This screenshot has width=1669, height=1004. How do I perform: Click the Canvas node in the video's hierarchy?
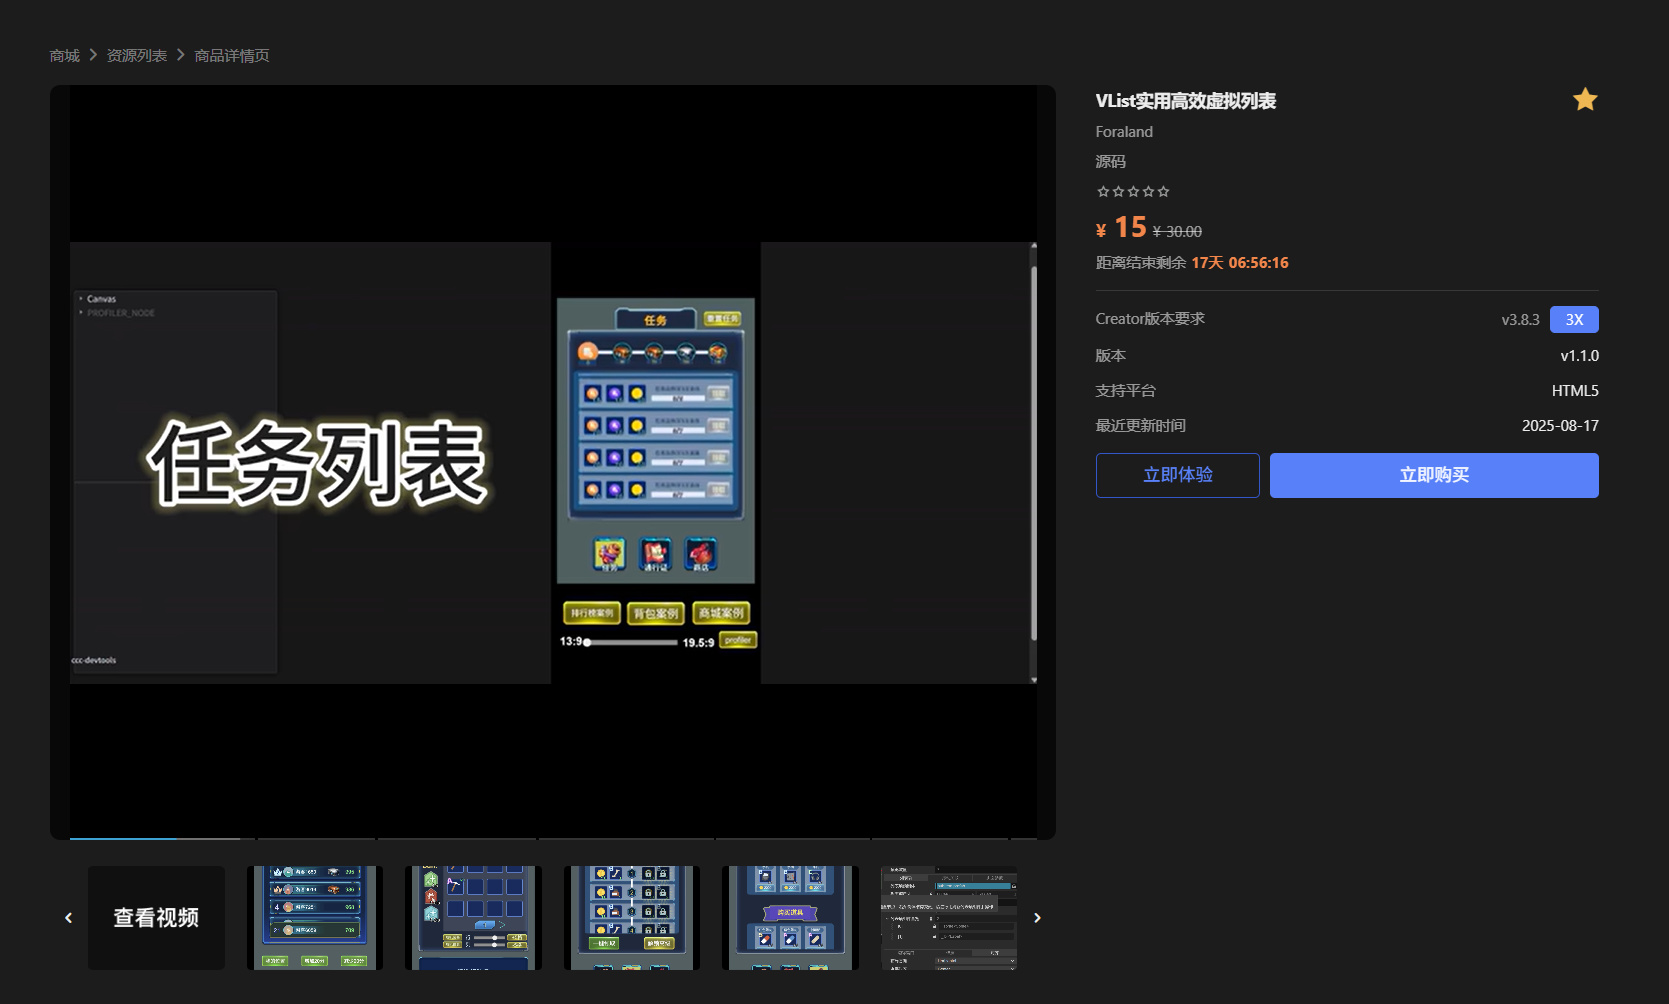click(x=101, y=299)
